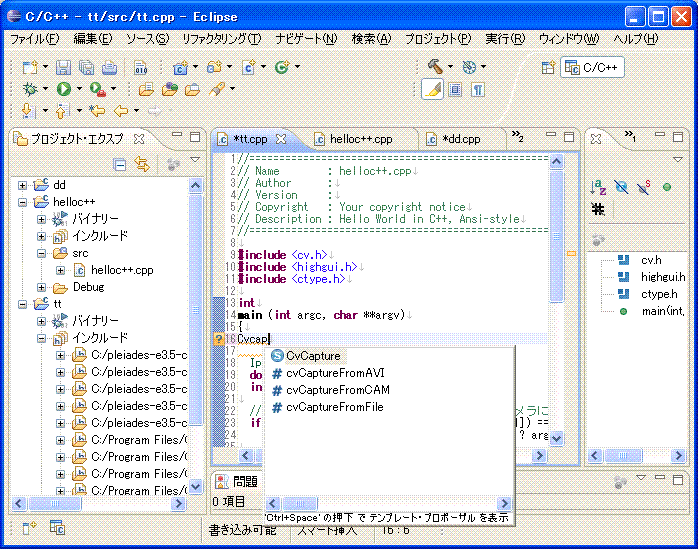Click the New wizard toolbar icon
Screen dimensions: 698x549
30,67
